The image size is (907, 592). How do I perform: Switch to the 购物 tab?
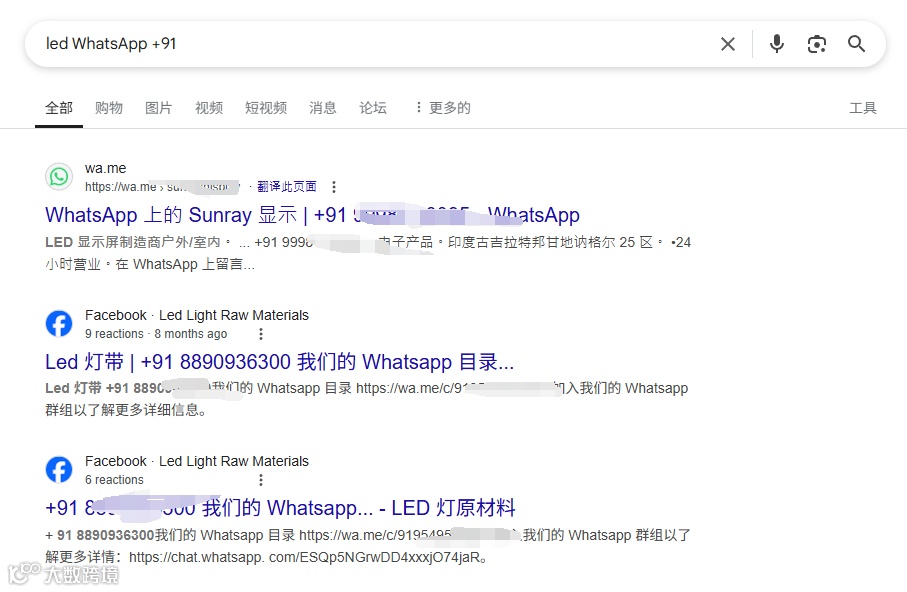109,108
